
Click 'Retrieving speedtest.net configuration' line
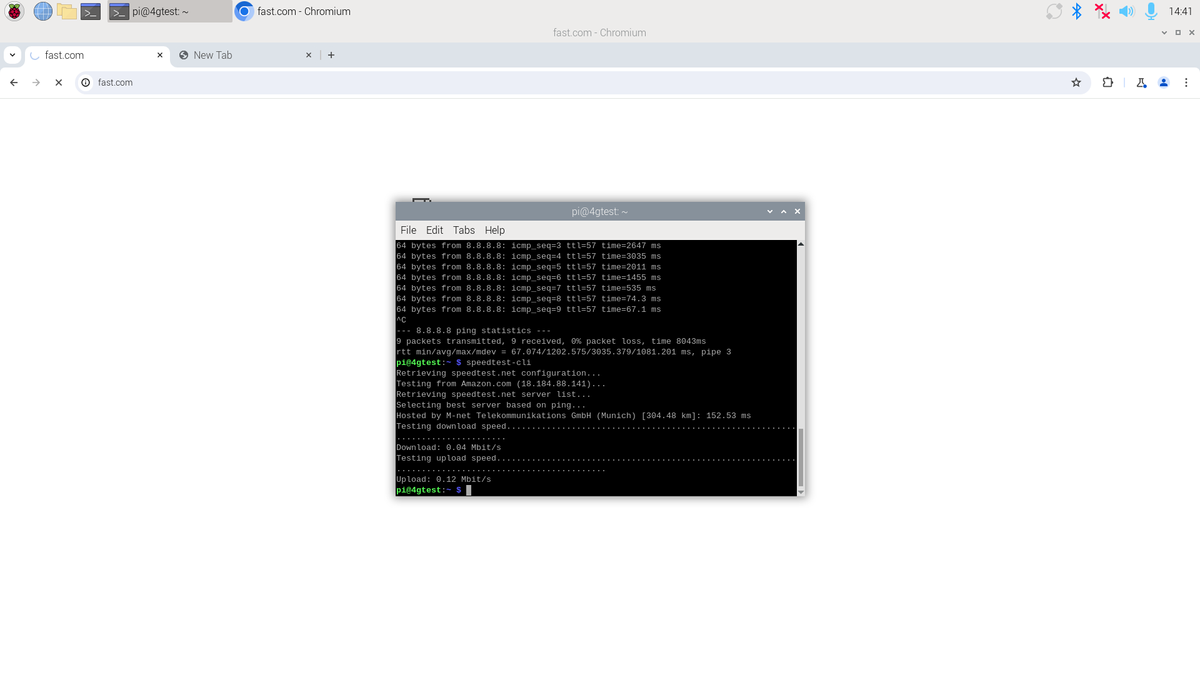499,373
